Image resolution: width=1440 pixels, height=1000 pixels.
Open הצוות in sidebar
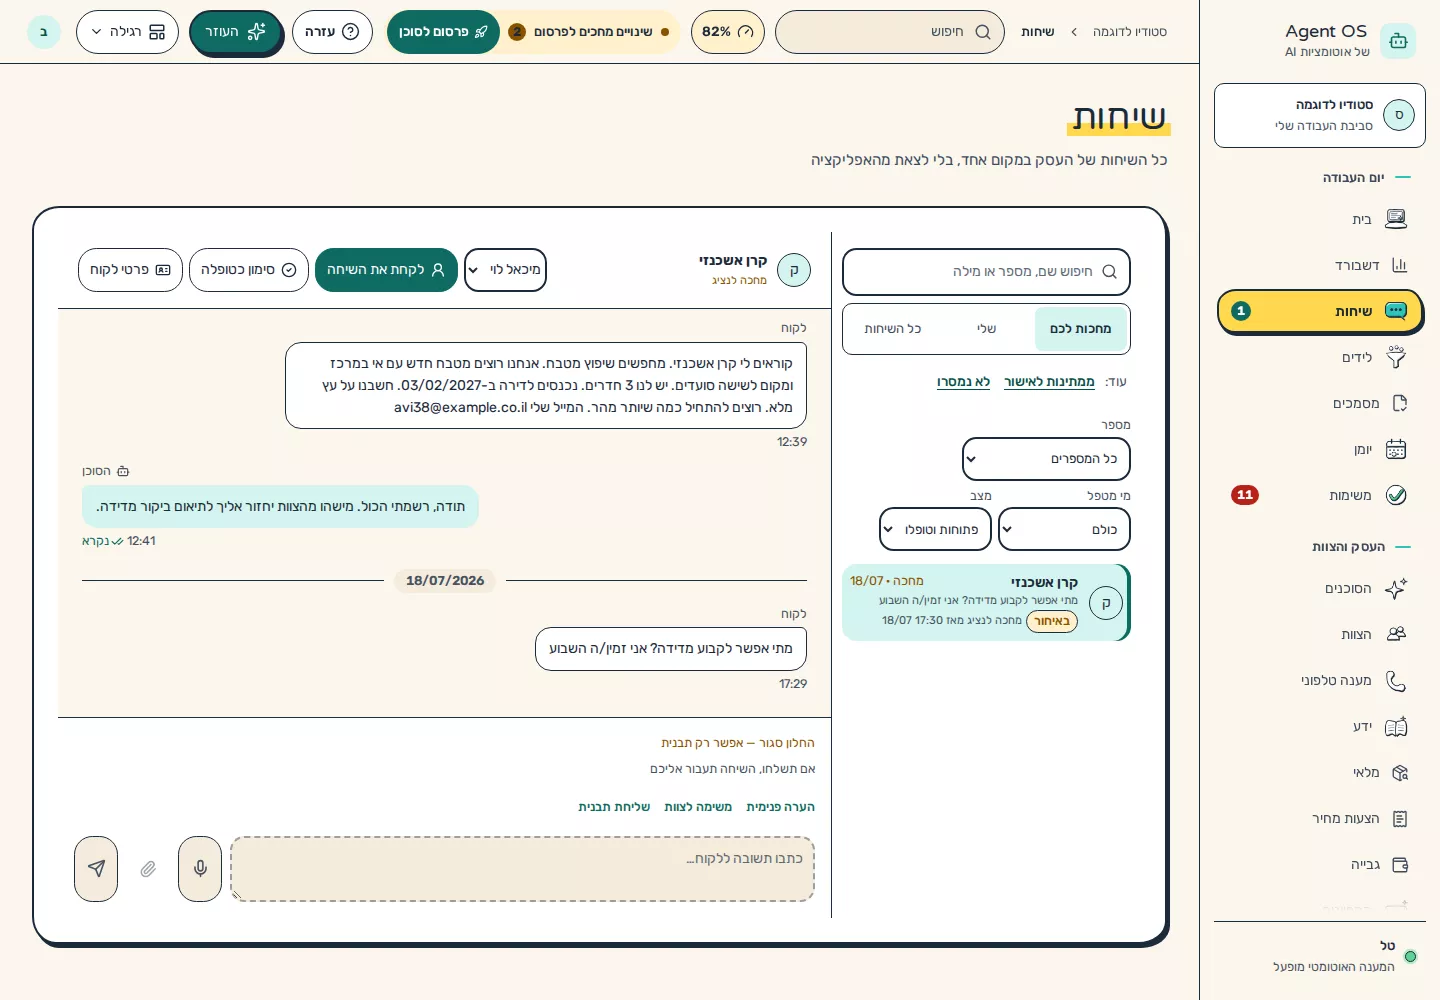point(1320,634)
